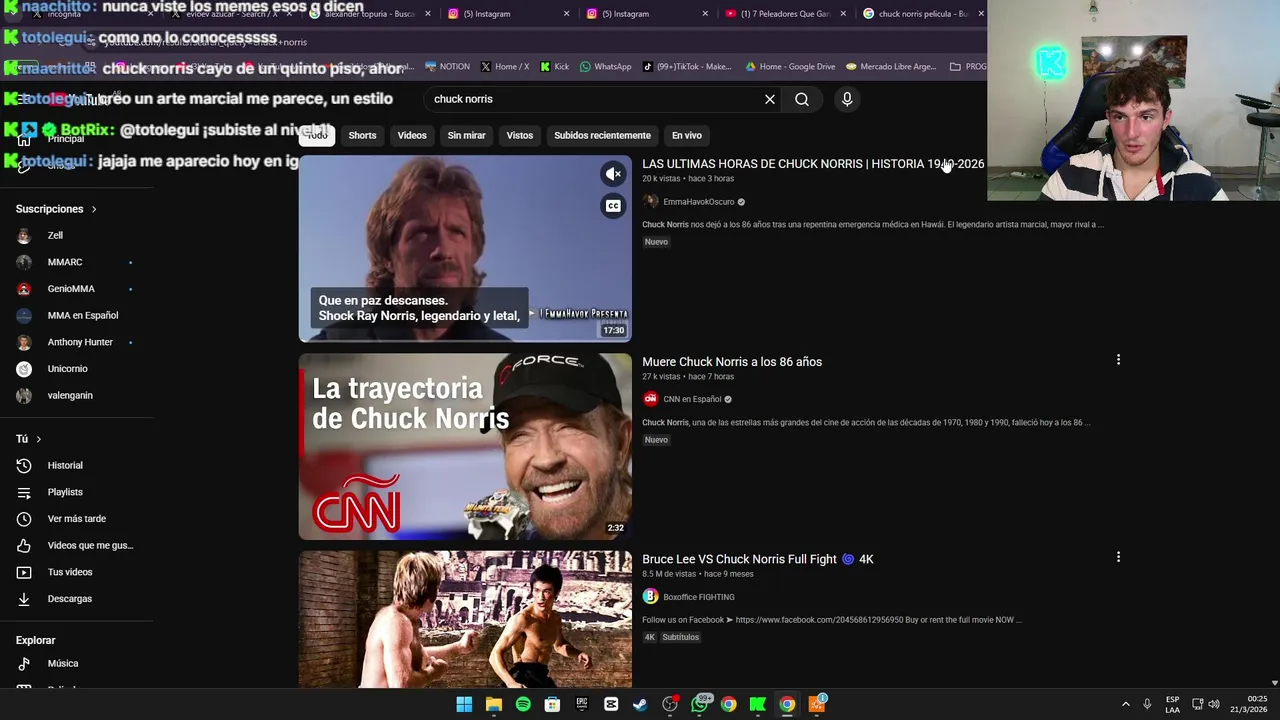Open the title Muere Chuck Norris a los 86 años

coord(732,362)
